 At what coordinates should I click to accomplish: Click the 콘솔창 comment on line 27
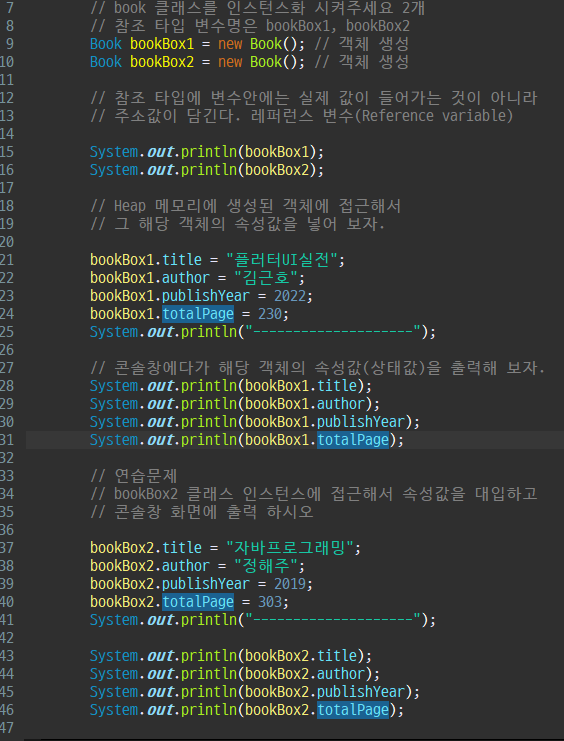(318, 368)
